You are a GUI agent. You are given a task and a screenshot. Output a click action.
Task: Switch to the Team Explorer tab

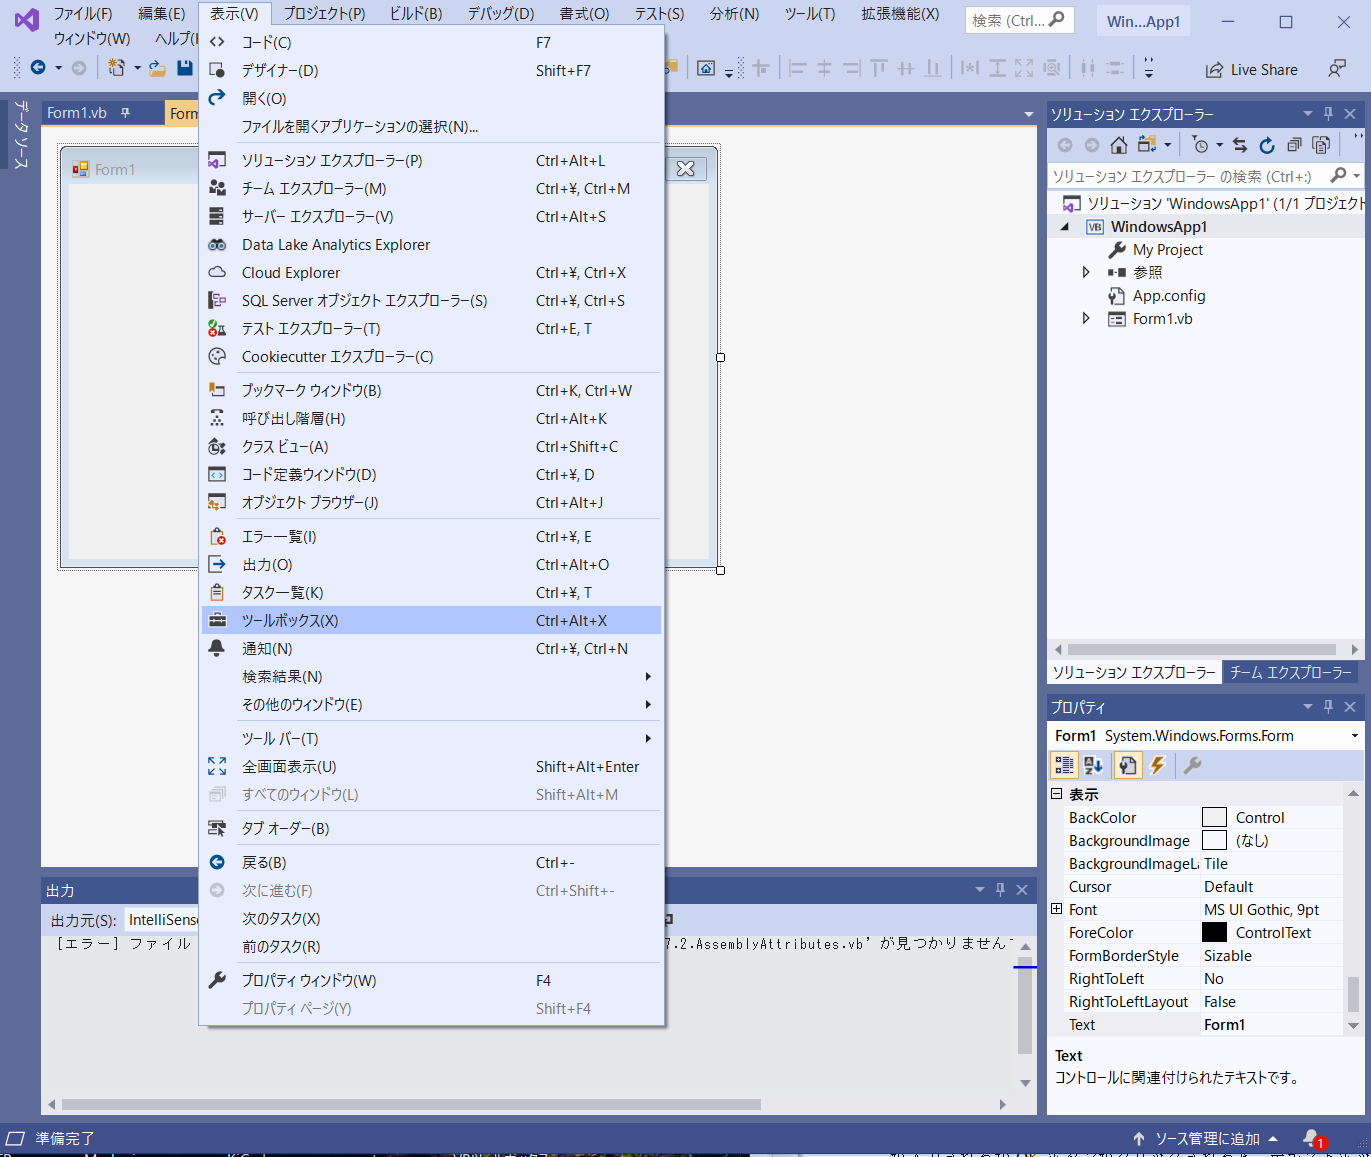coord(1290,672)
